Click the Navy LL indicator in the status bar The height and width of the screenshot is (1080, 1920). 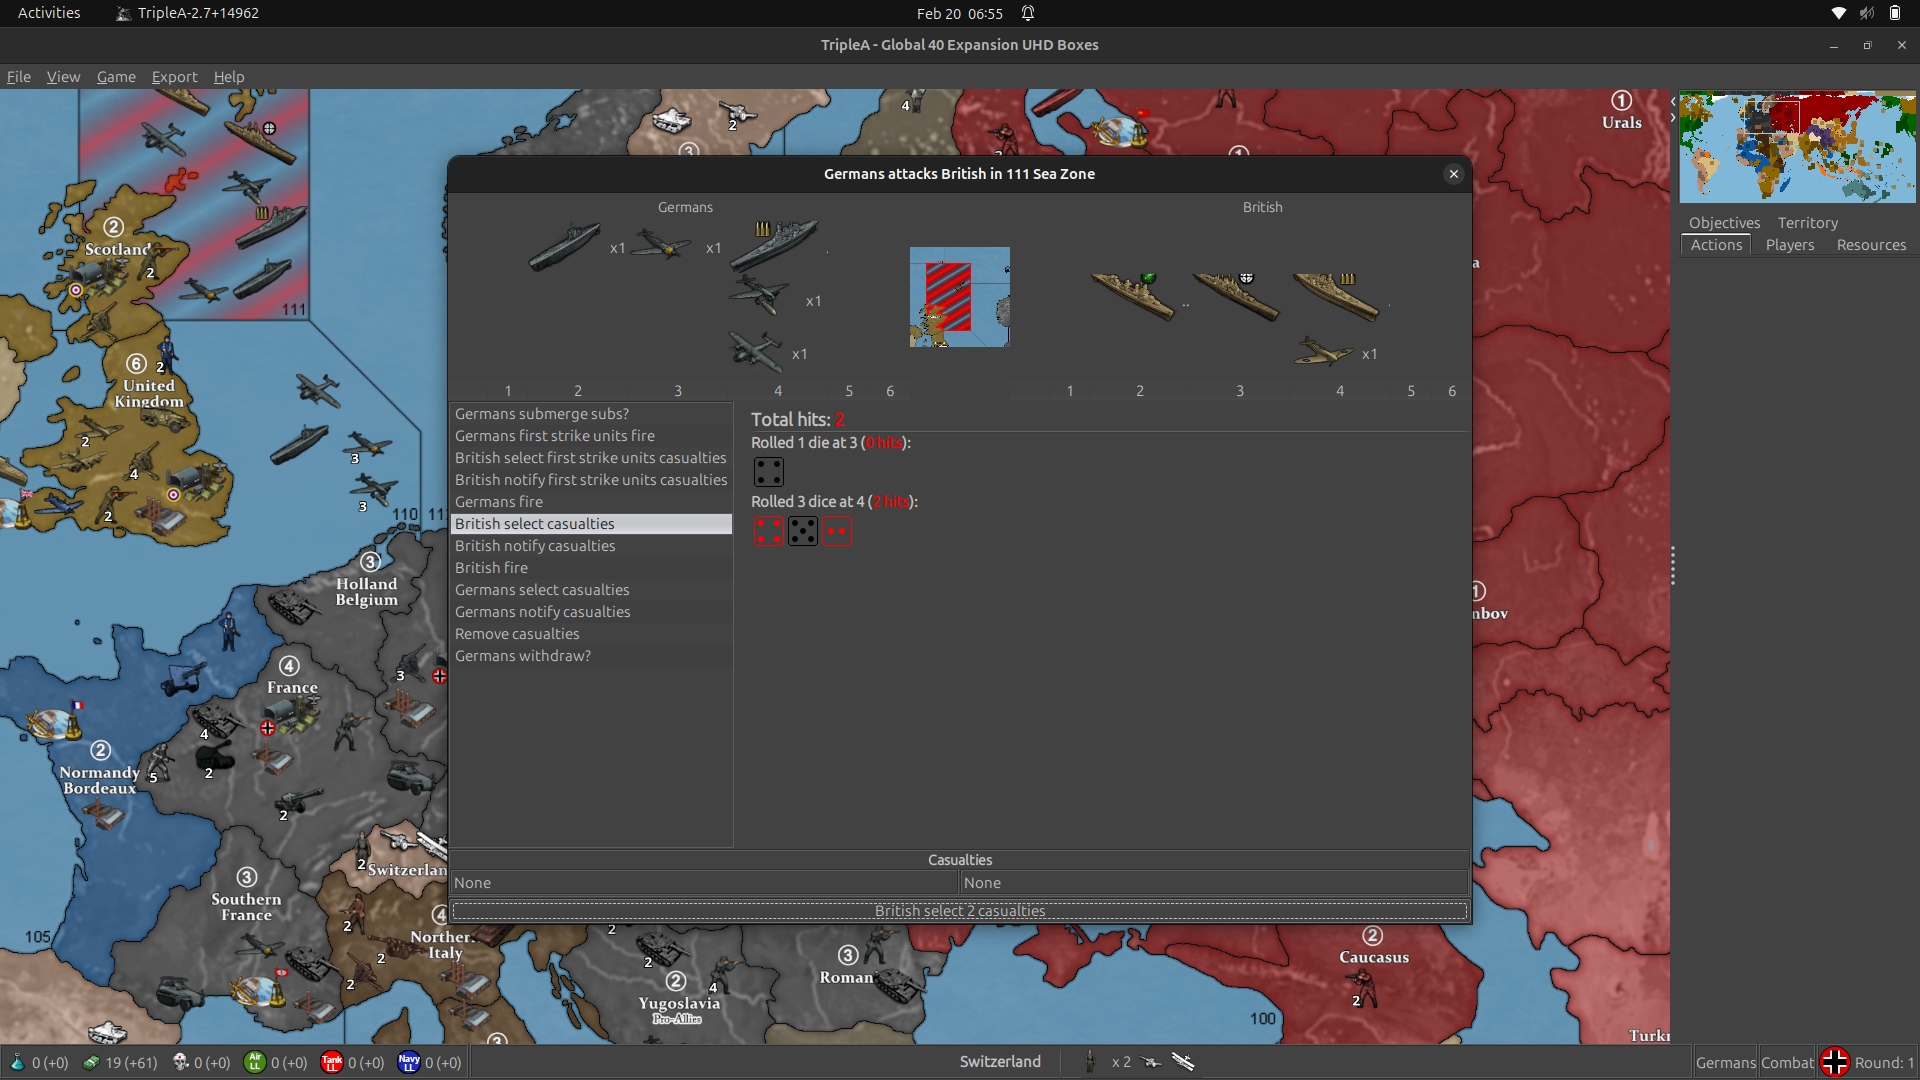point(408,1062)
